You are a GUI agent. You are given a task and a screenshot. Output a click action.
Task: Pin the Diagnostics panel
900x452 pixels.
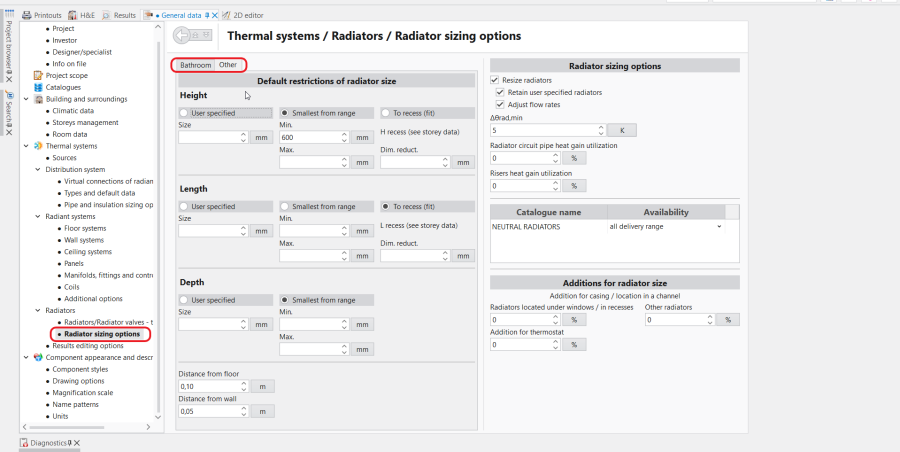[x=69, y=443]
